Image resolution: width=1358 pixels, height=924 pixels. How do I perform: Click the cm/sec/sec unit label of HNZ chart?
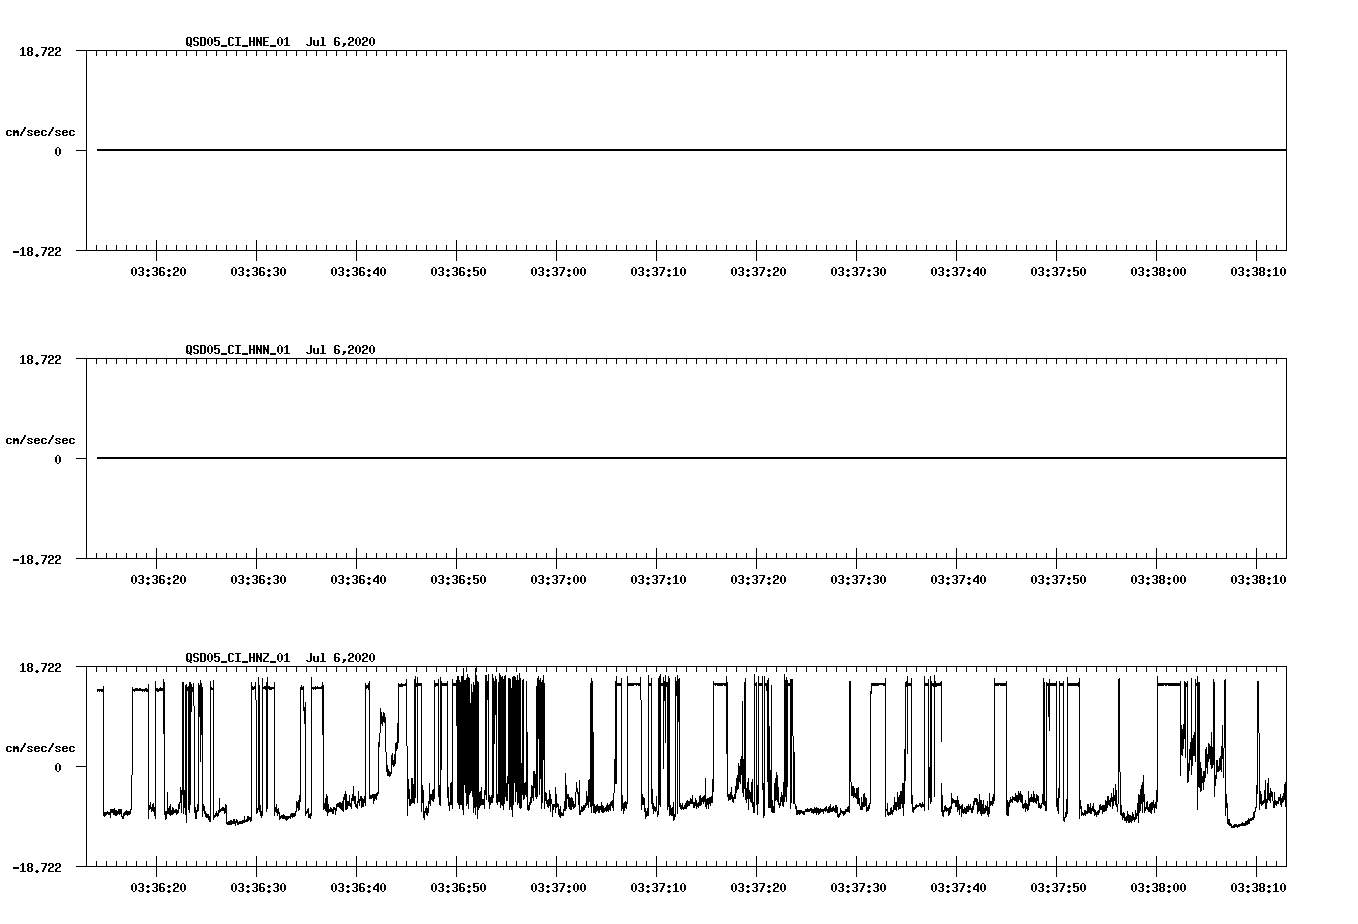40,748
